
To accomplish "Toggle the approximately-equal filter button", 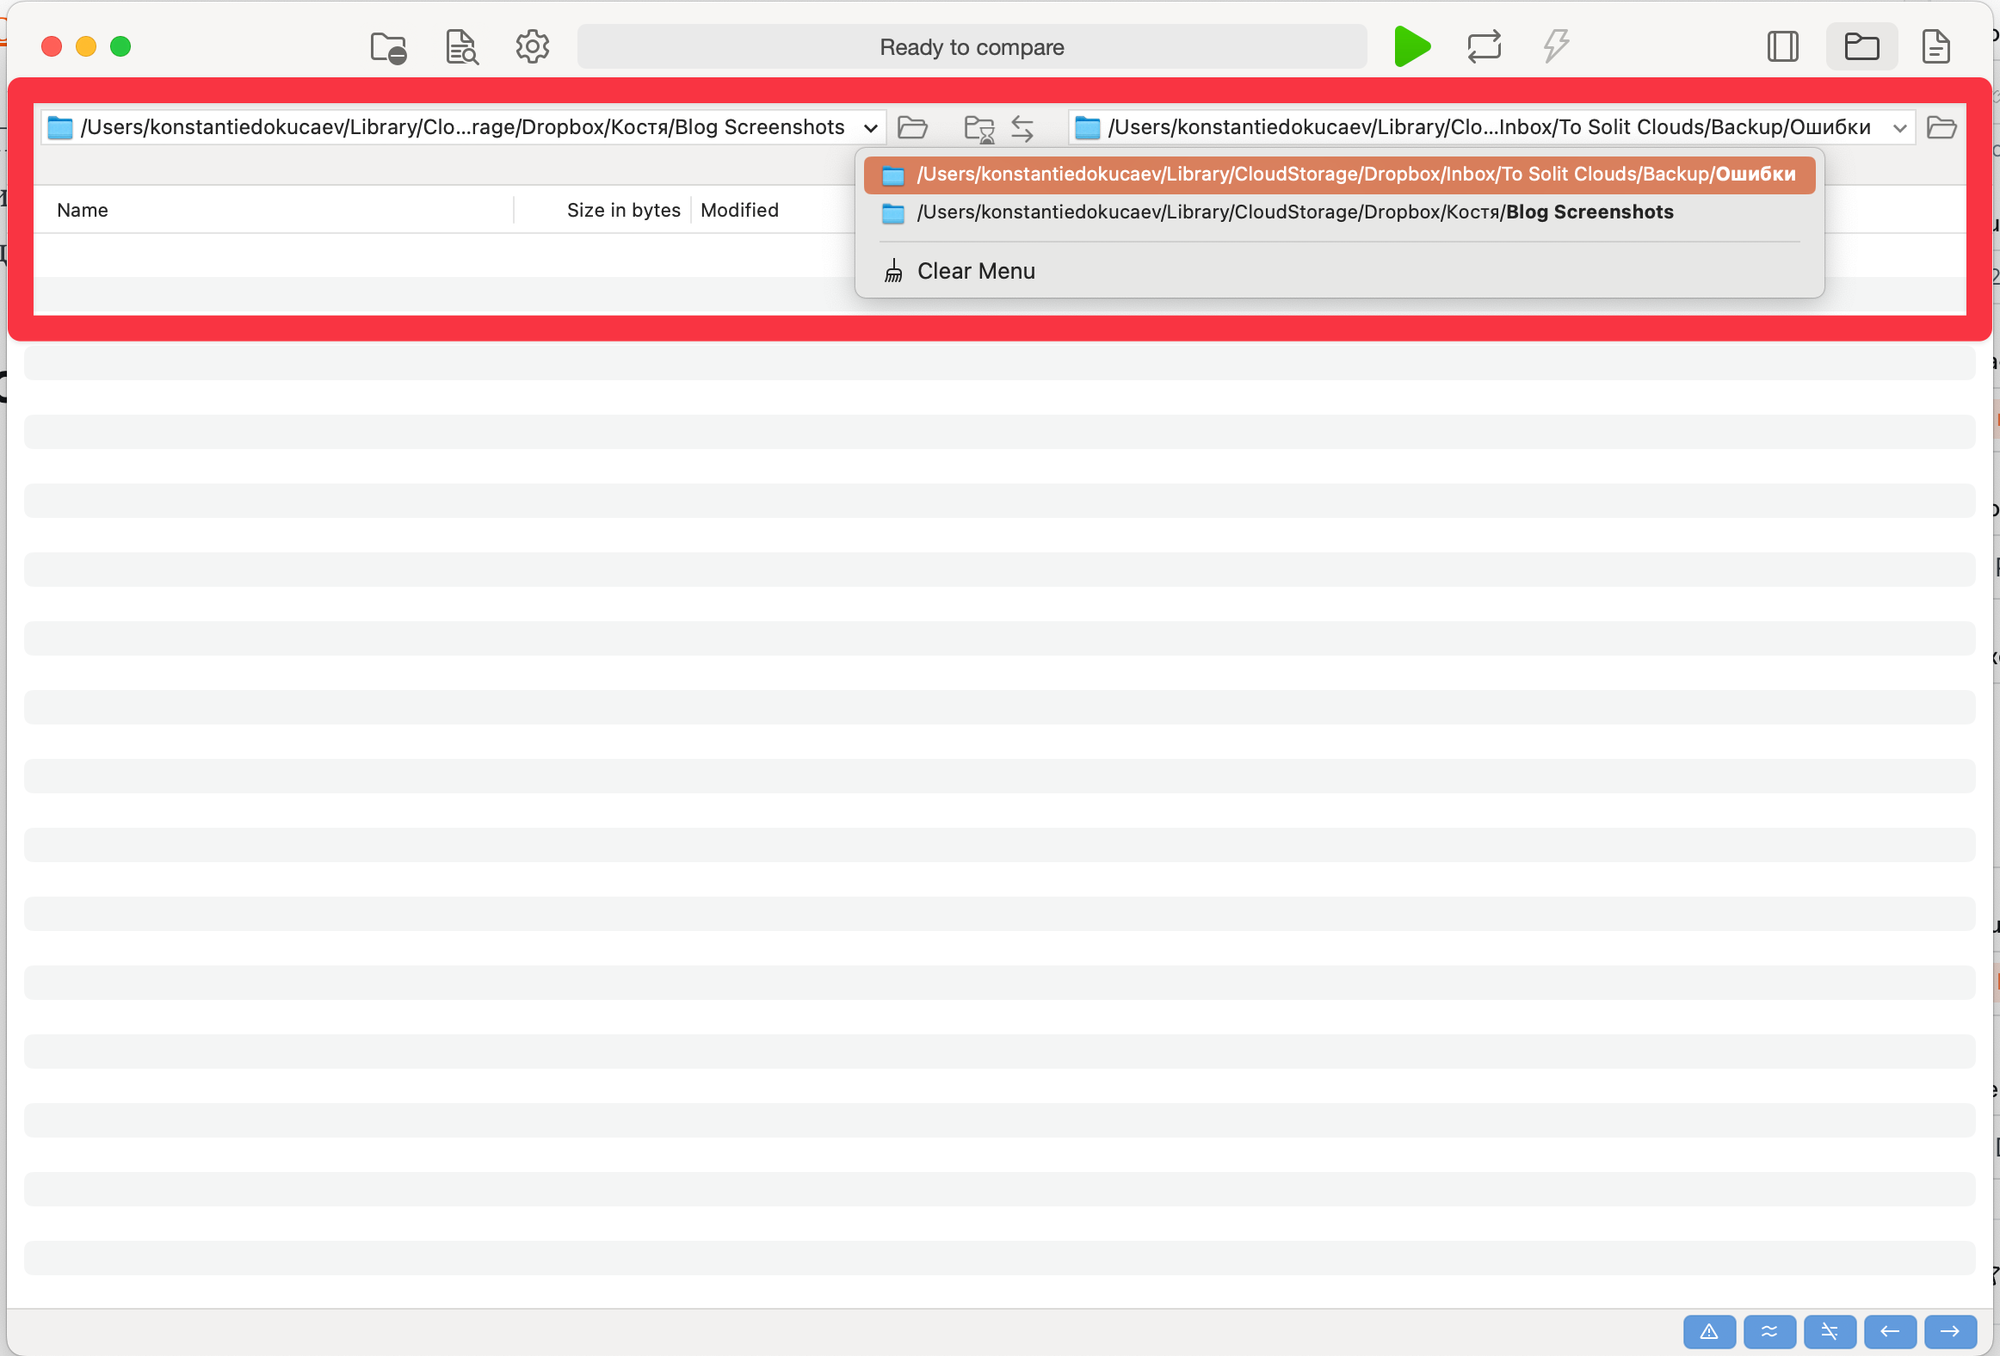I will coord(1769,1331).
